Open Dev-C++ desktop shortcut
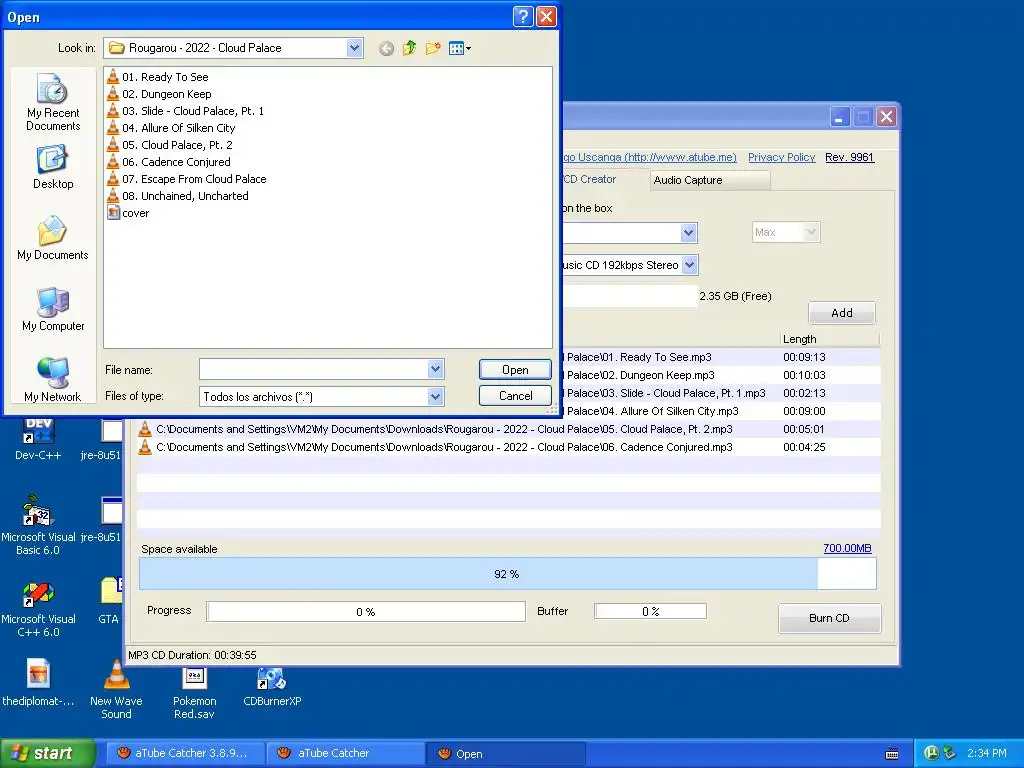Viewport: 1024px width, 768px height. click(38, 440)
